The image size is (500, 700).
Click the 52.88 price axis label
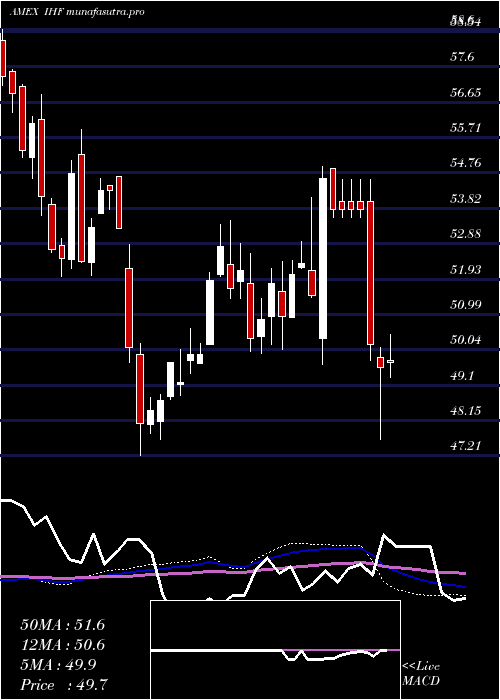465,233
